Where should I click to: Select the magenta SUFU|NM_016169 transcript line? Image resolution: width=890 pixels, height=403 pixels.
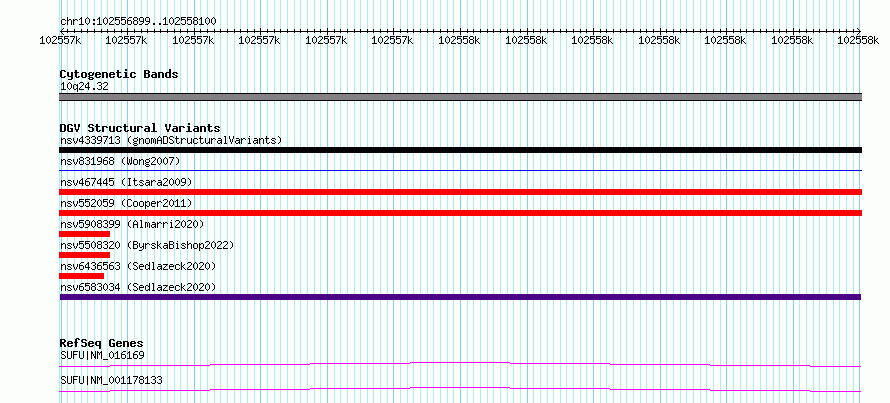tap(460, 364)
